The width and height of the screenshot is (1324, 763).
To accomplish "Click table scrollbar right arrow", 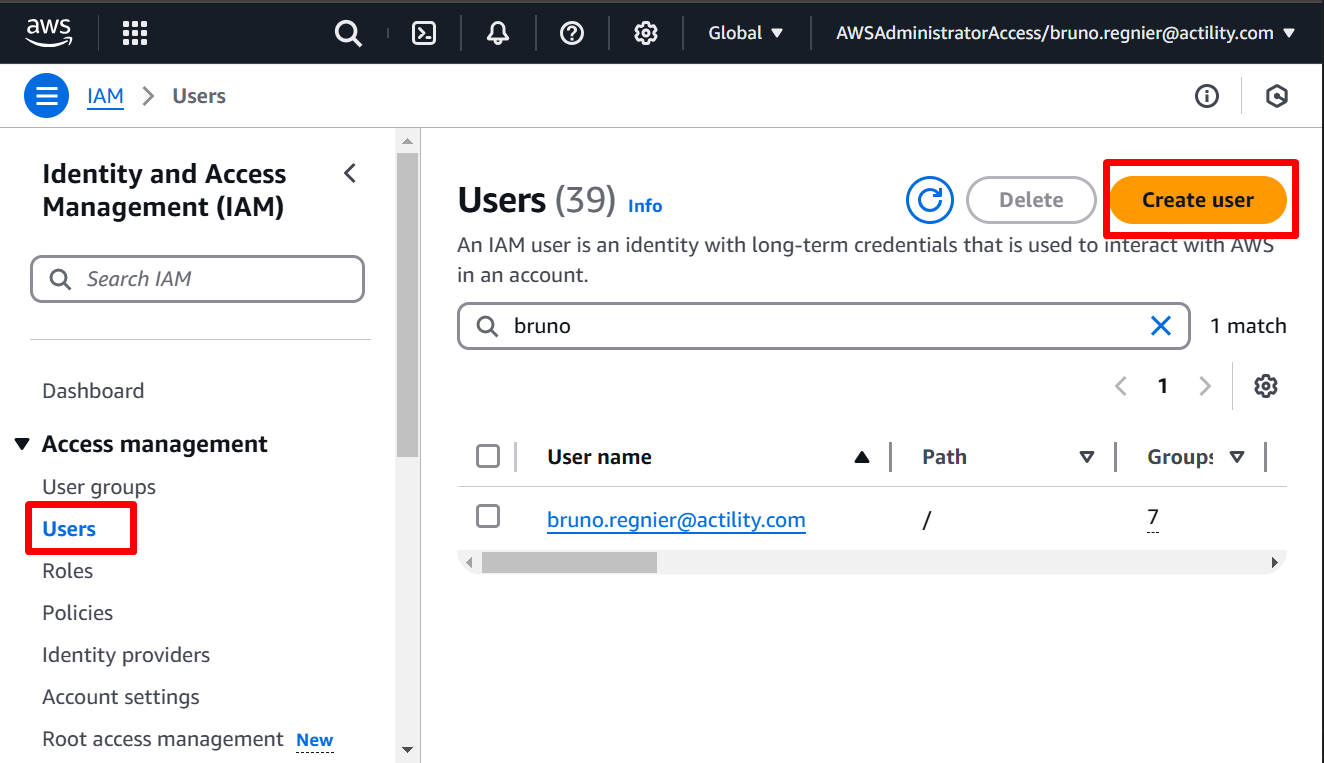I will coord(1275,563).
